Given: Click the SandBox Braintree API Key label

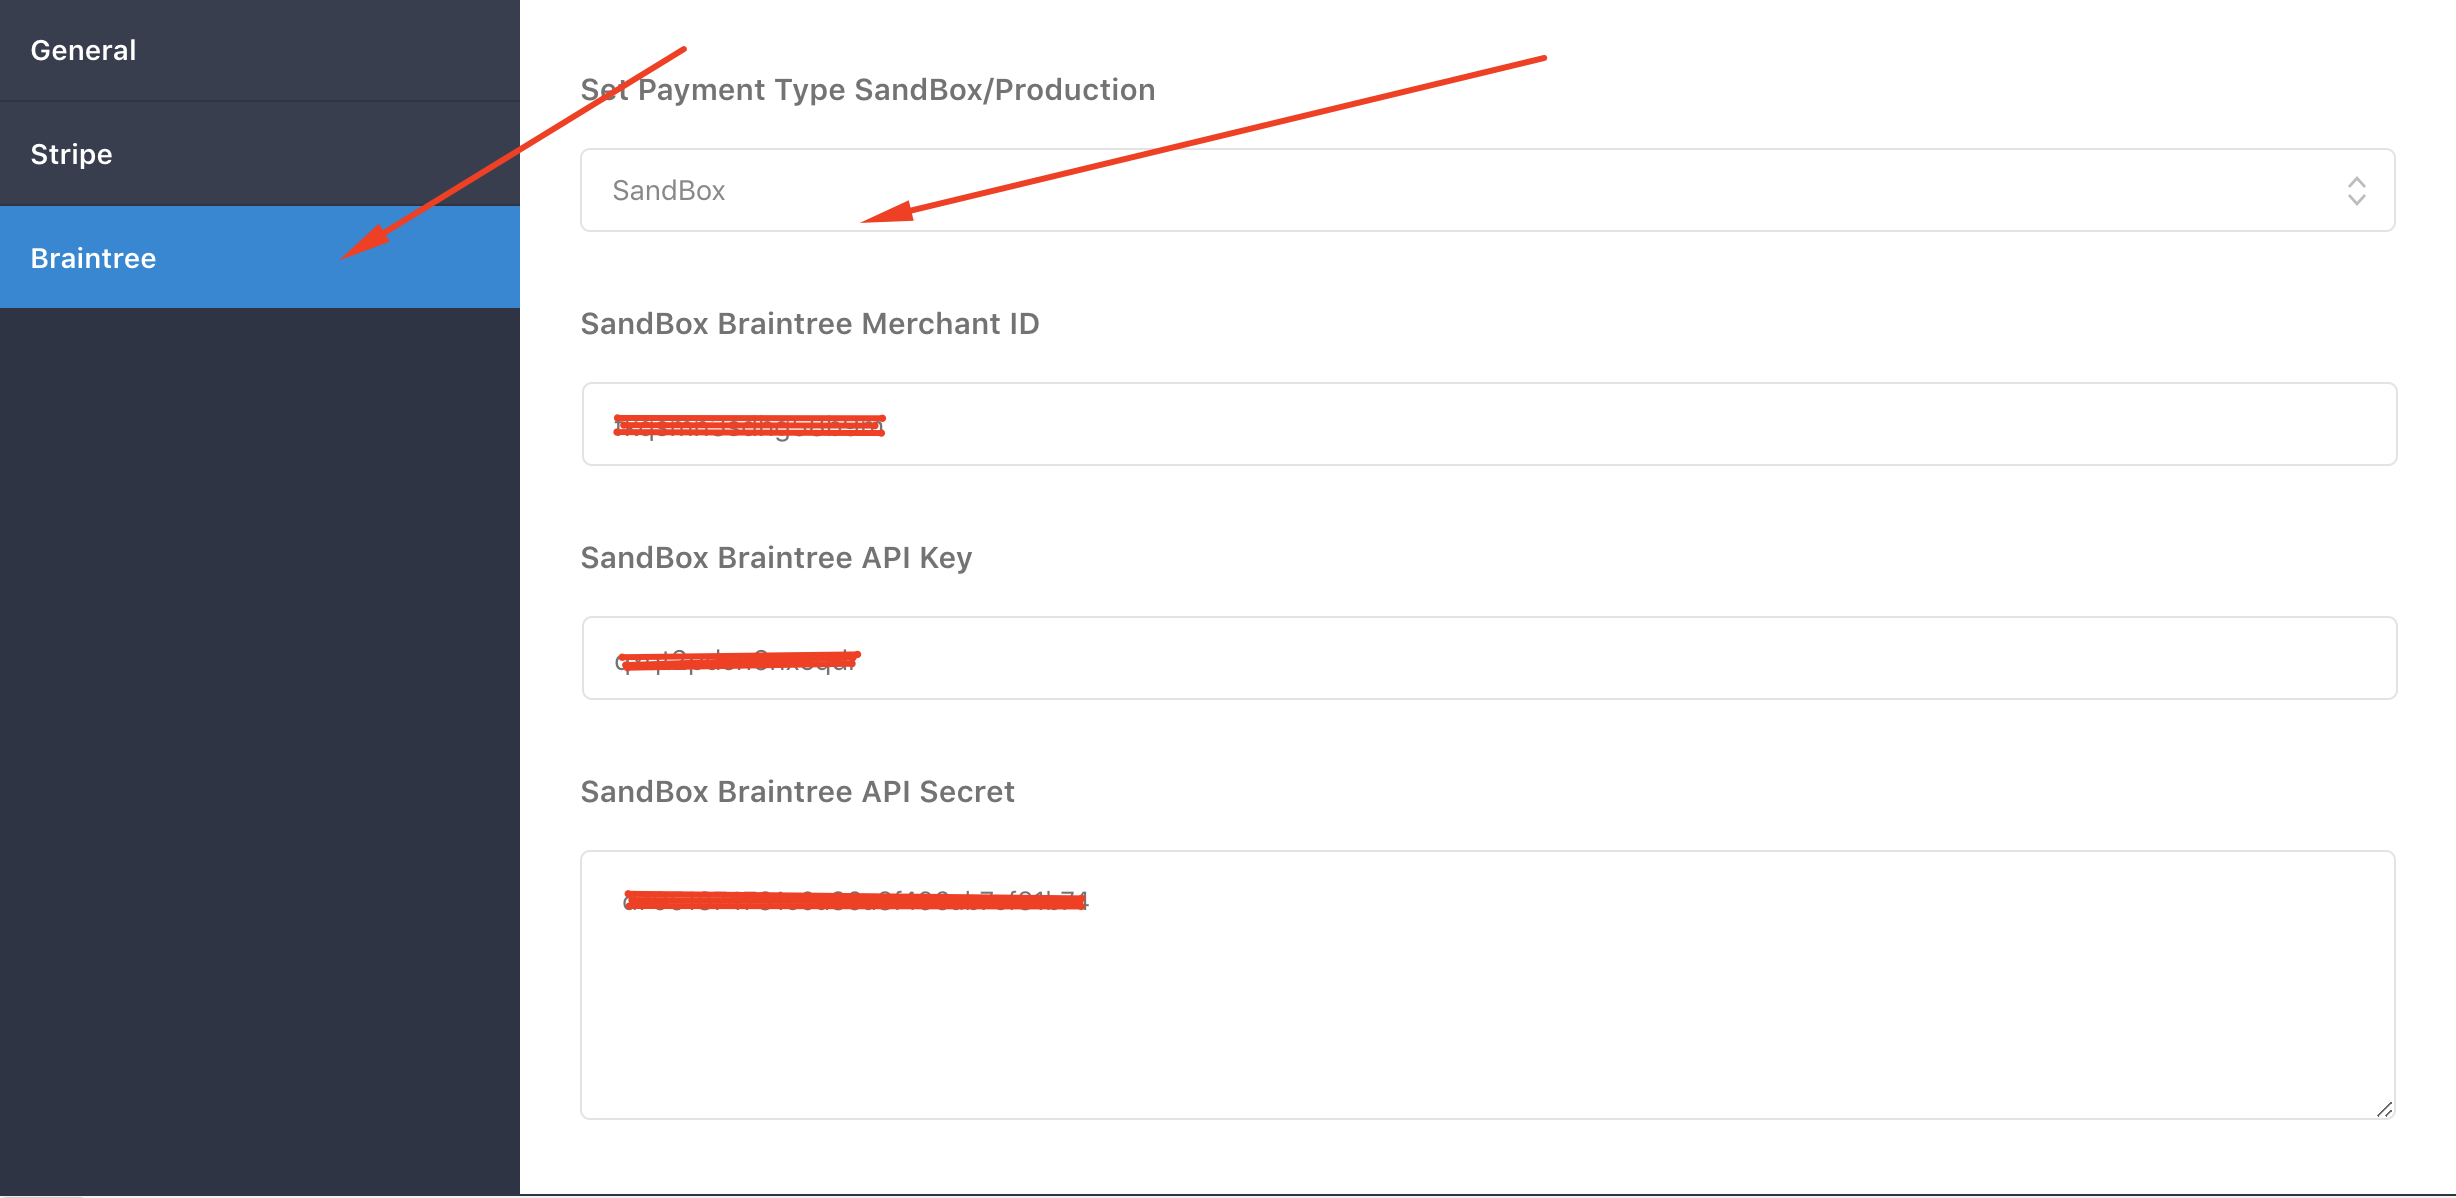Looking at the screenshot, I should 776,558.
